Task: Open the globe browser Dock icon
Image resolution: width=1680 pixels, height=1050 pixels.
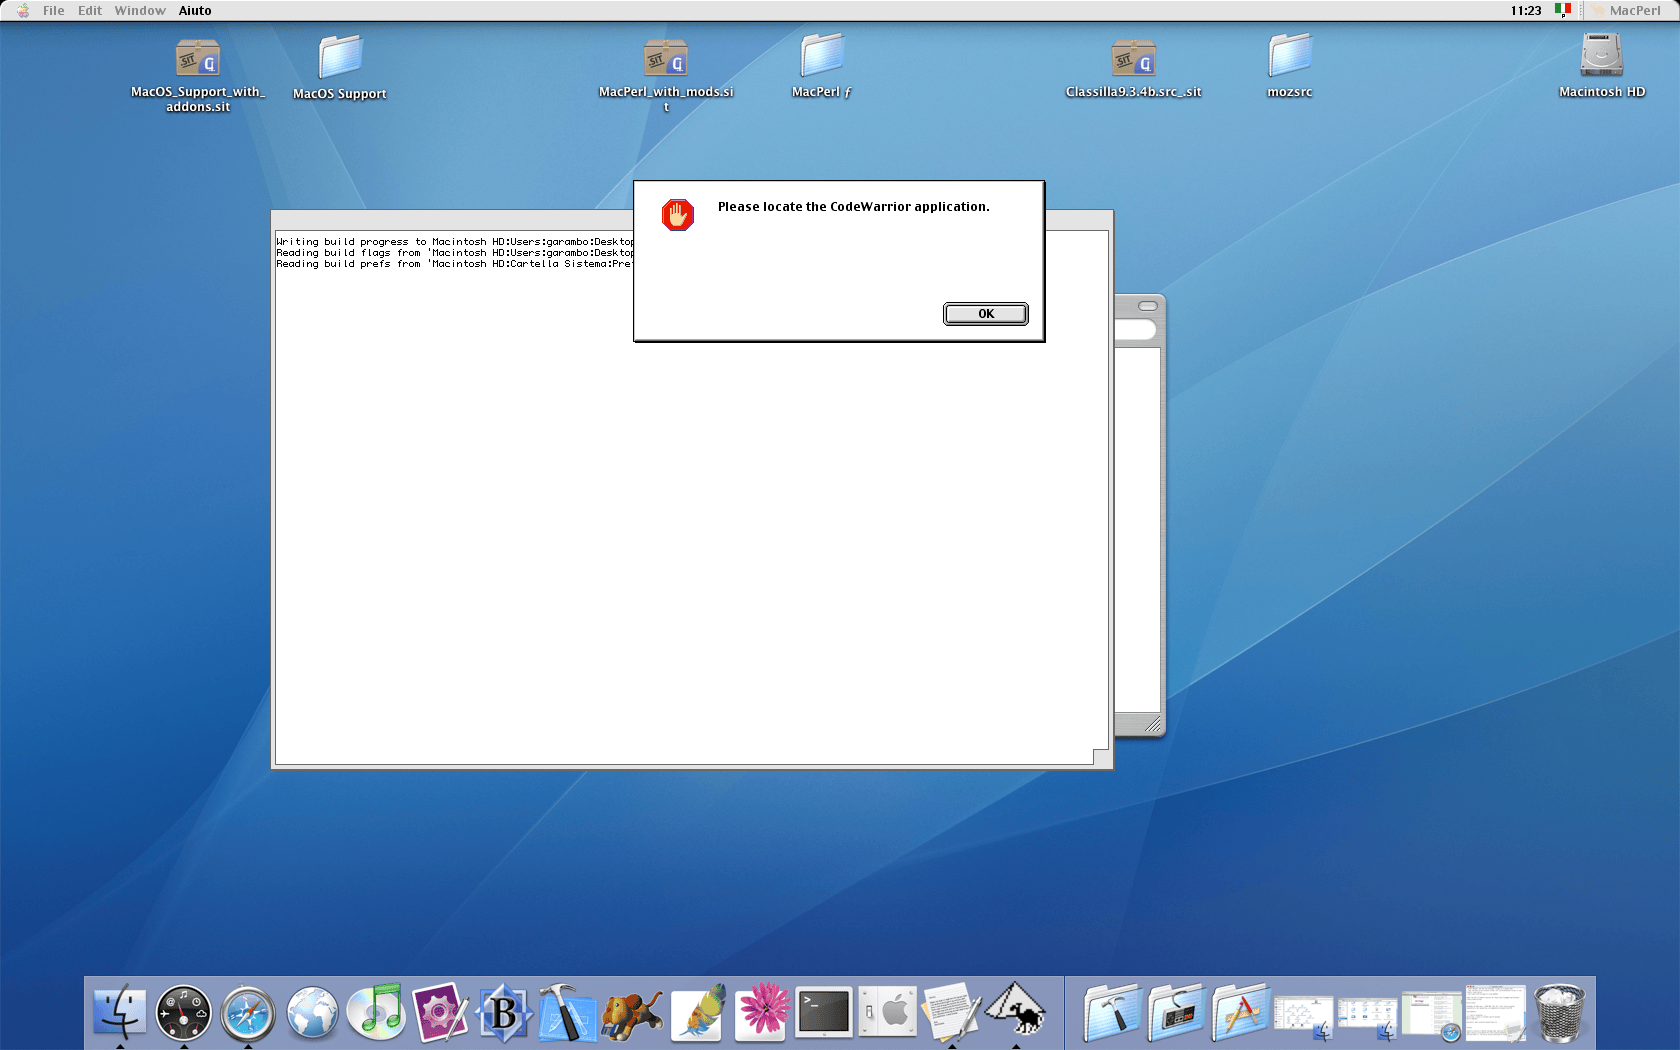Action: pyautogui.click(x=312, y=1012)
